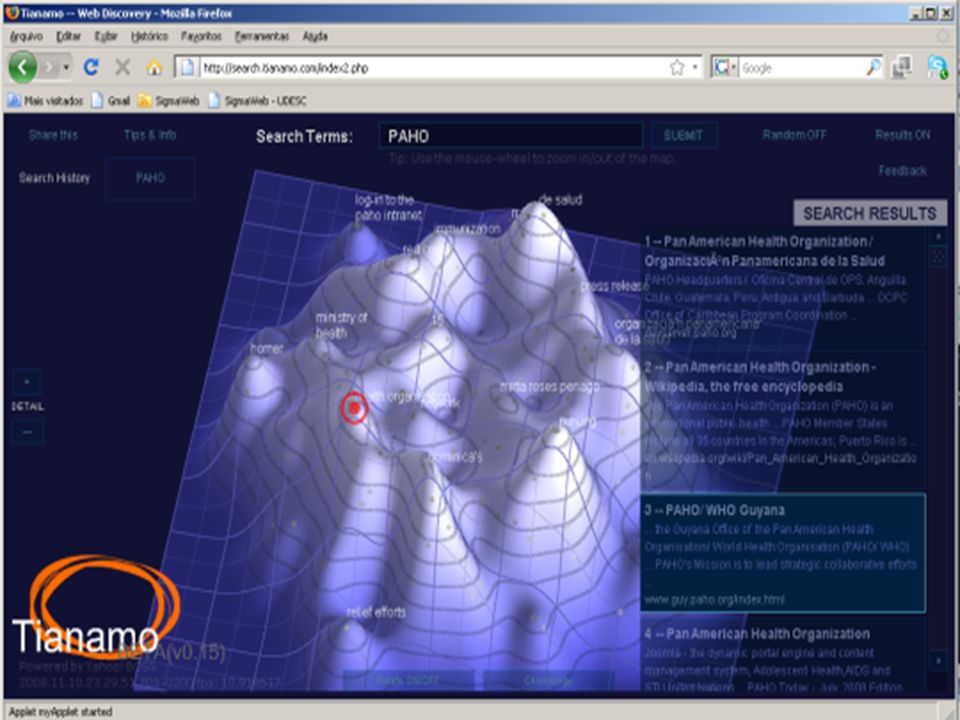Open the address bar history dropdown
The image size is (960, 720).
(x=695, y=67)
